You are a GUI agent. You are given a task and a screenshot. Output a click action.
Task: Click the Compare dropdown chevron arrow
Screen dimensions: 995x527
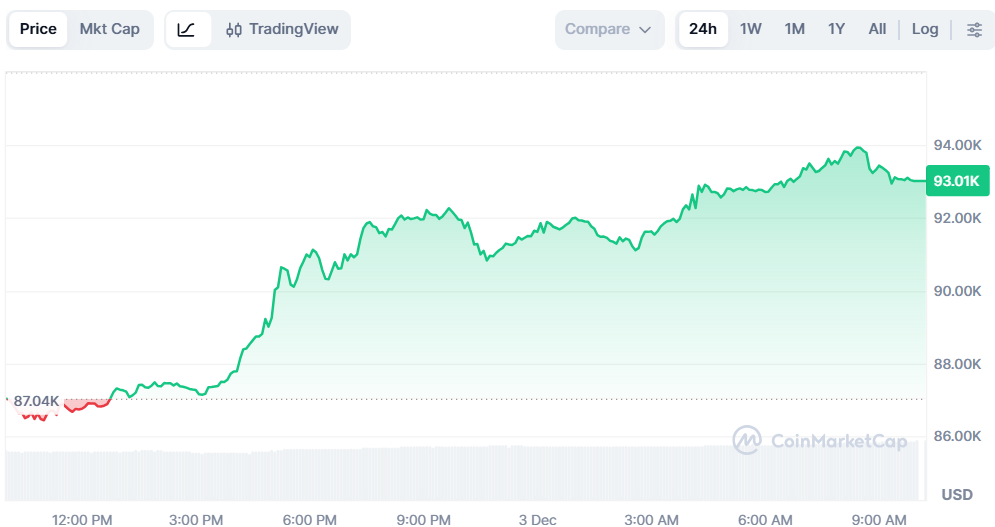coord(645,30)
